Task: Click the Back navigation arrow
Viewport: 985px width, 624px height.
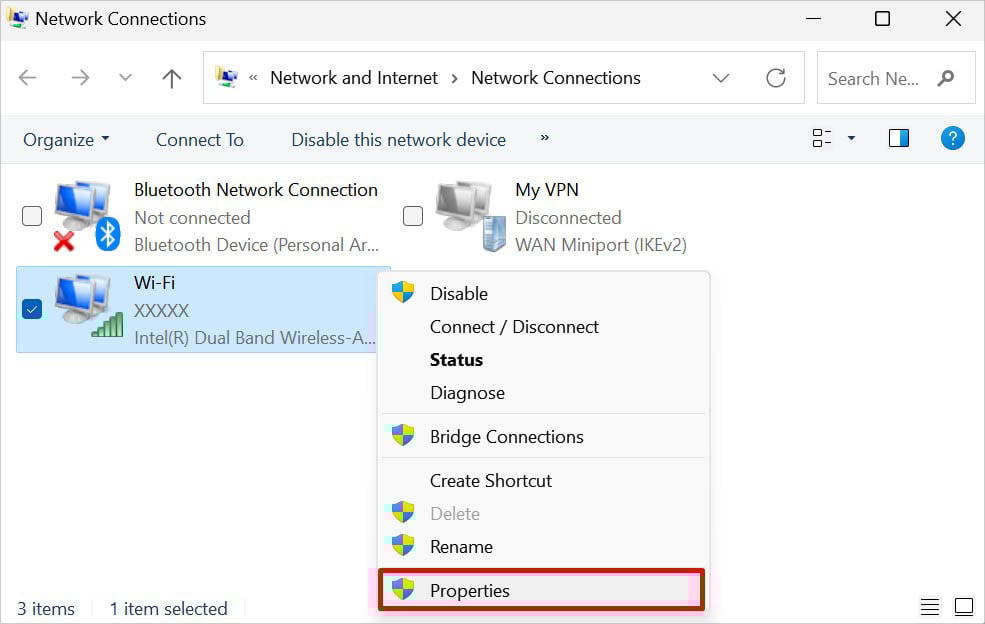Action: tap(28, 78)
